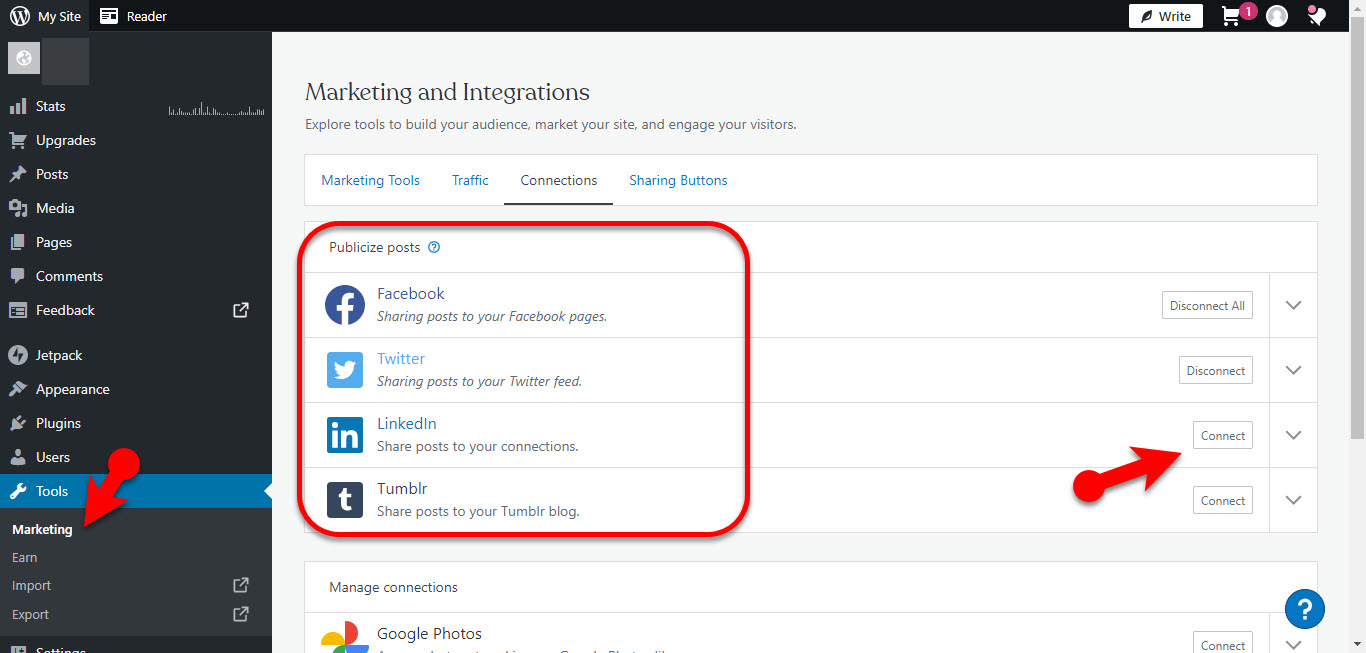This screenshot has width=1366, height=653.
Task: Open the blue help question-mark button
Action: click(1305, 609)
